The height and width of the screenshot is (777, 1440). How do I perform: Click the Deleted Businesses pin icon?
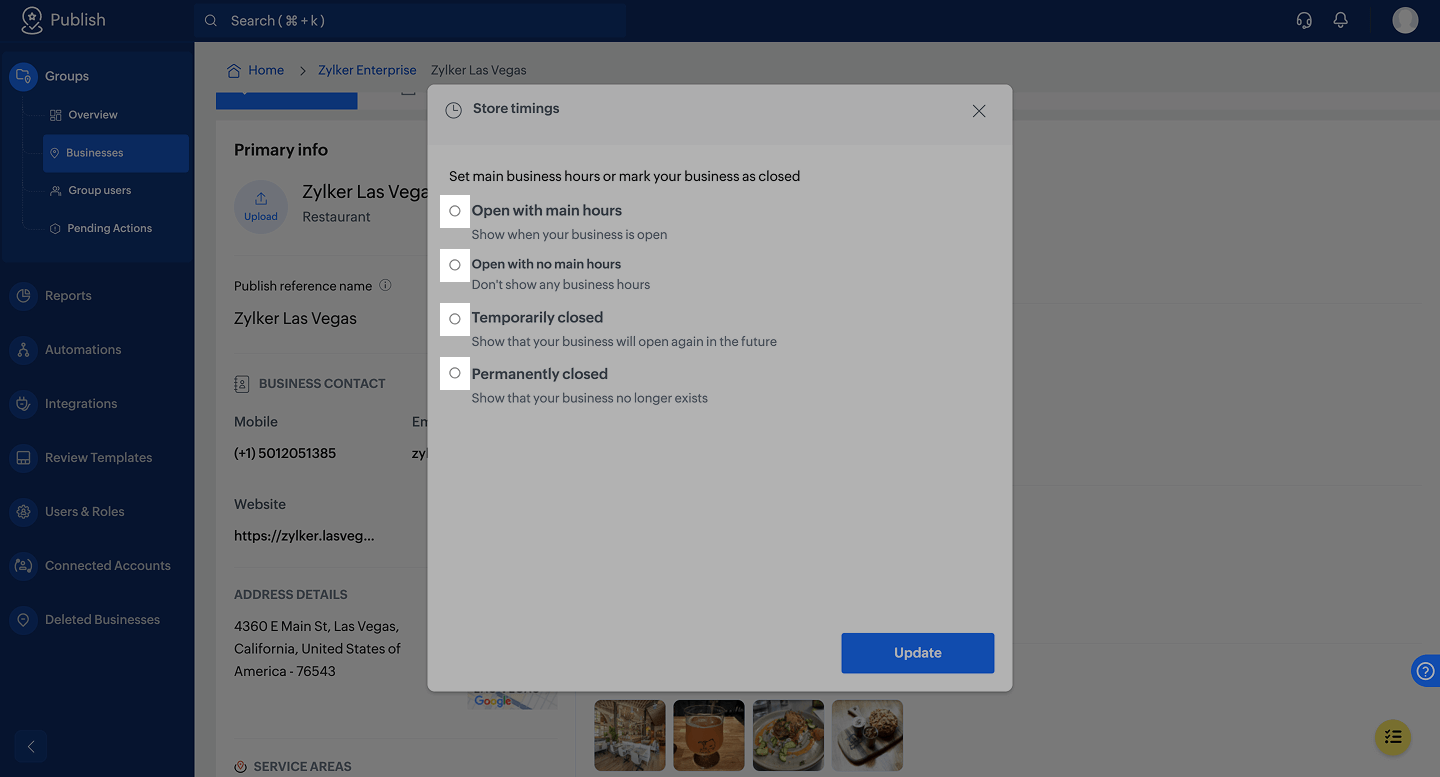(23, 620)
